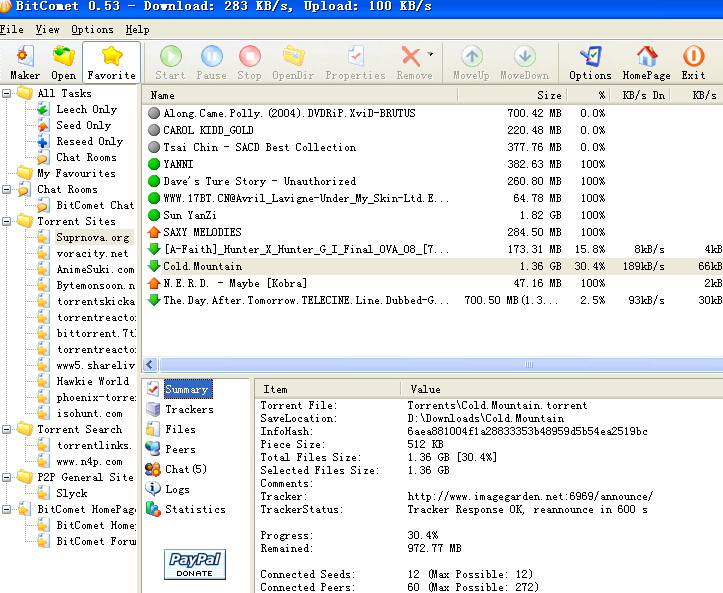Sort task list by % column

pos(588,95)
